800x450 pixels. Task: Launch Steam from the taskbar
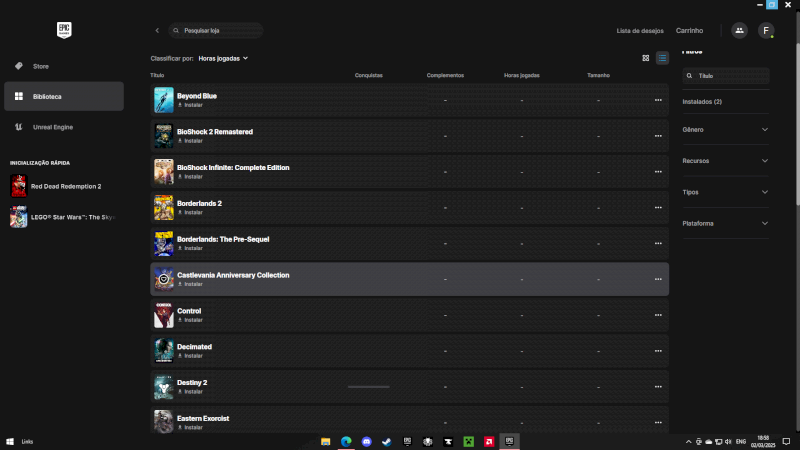coord(386,441)
